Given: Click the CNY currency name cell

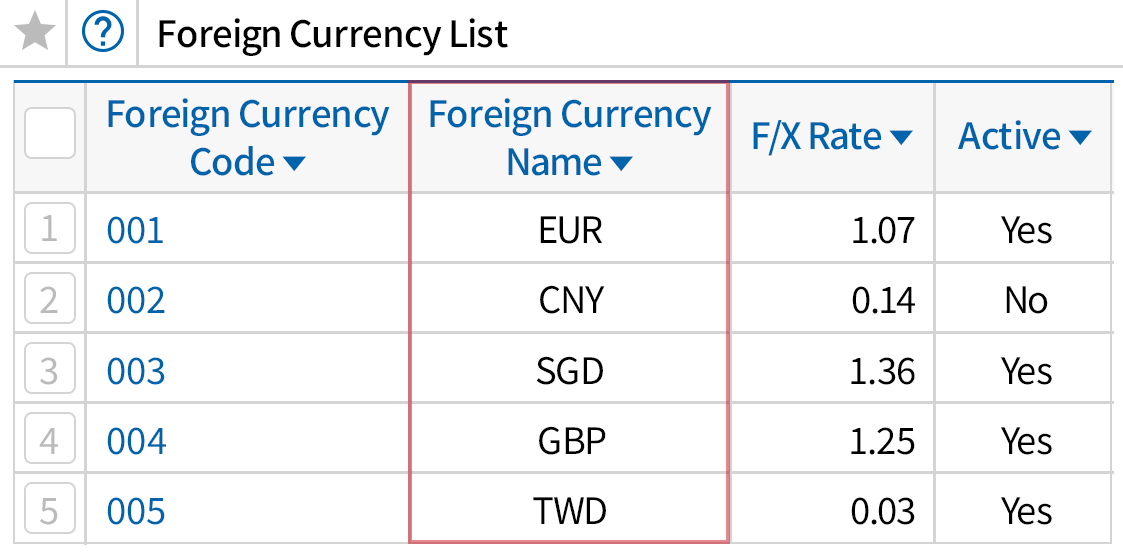Looking at the screenshot, I should pyautogui.click(x=570, y=301).
